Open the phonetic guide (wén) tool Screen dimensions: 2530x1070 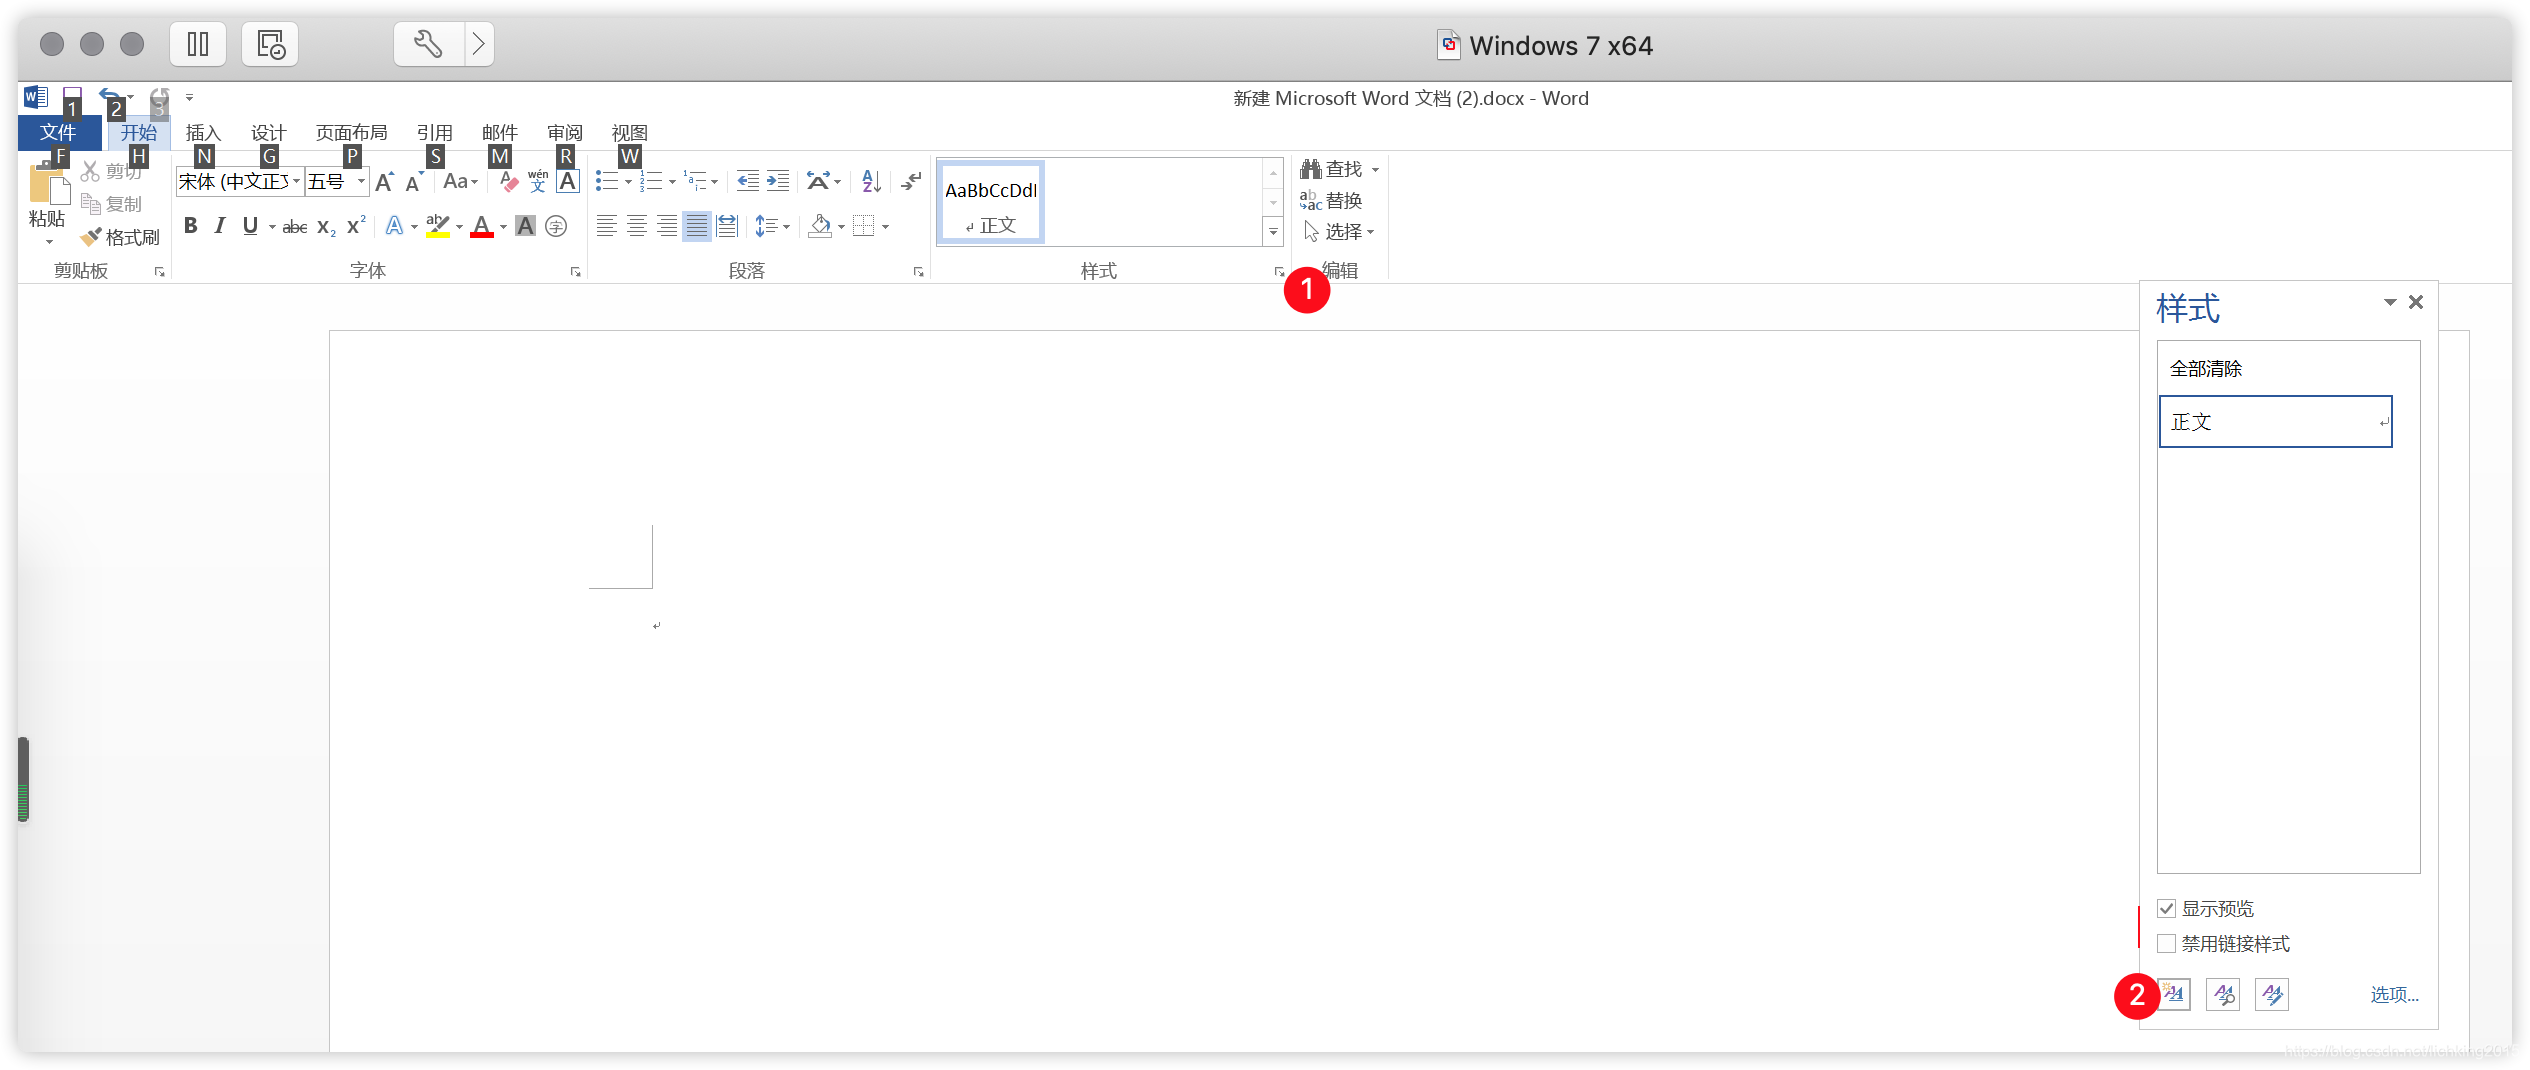click(x=538, y=181)
